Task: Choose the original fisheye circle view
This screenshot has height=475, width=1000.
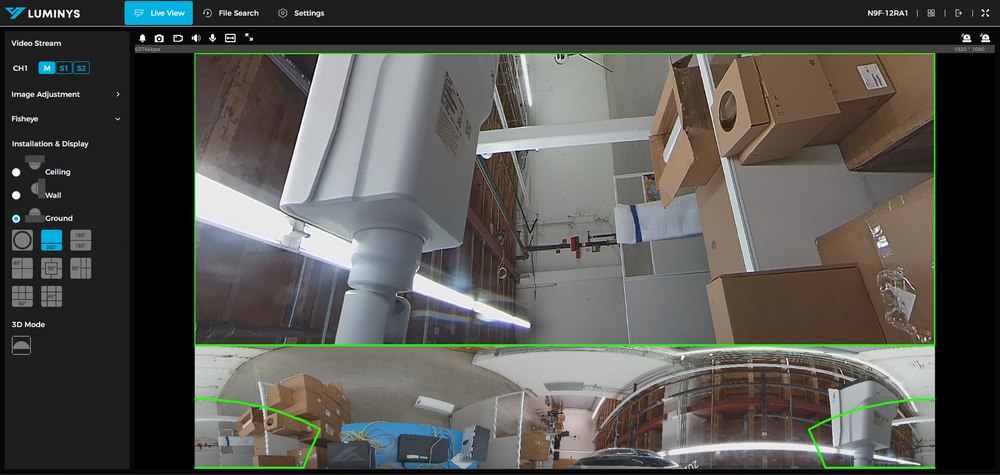Action: (x=22, y=240)
